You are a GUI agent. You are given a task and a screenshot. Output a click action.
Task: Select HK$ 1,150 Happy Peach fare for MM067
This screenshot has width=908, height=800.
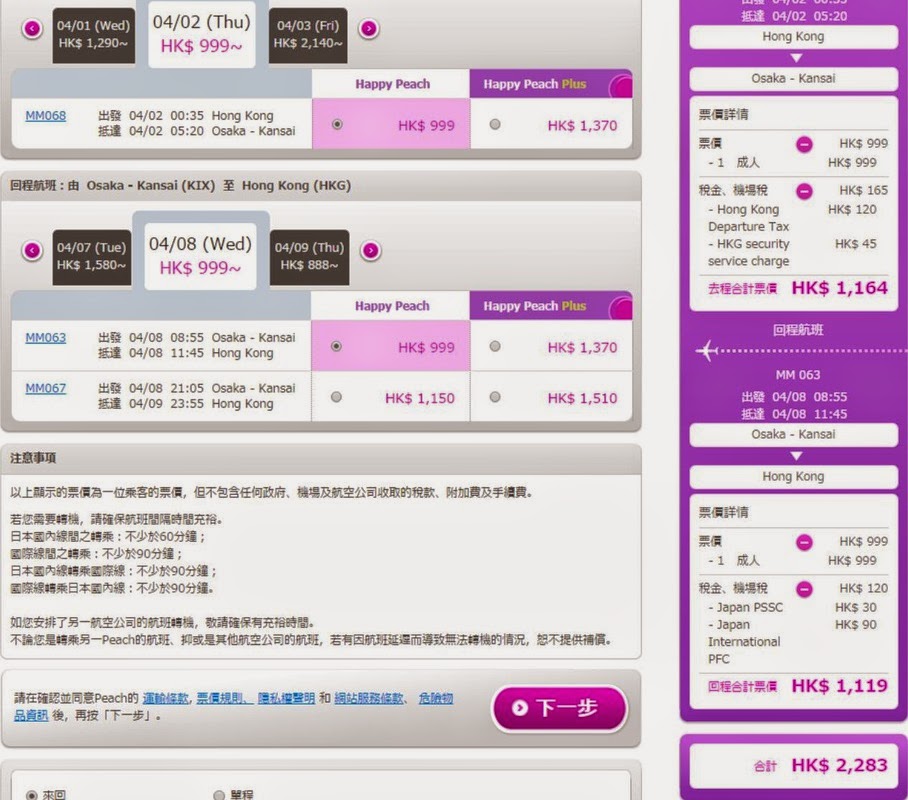[x=336, y=397]
